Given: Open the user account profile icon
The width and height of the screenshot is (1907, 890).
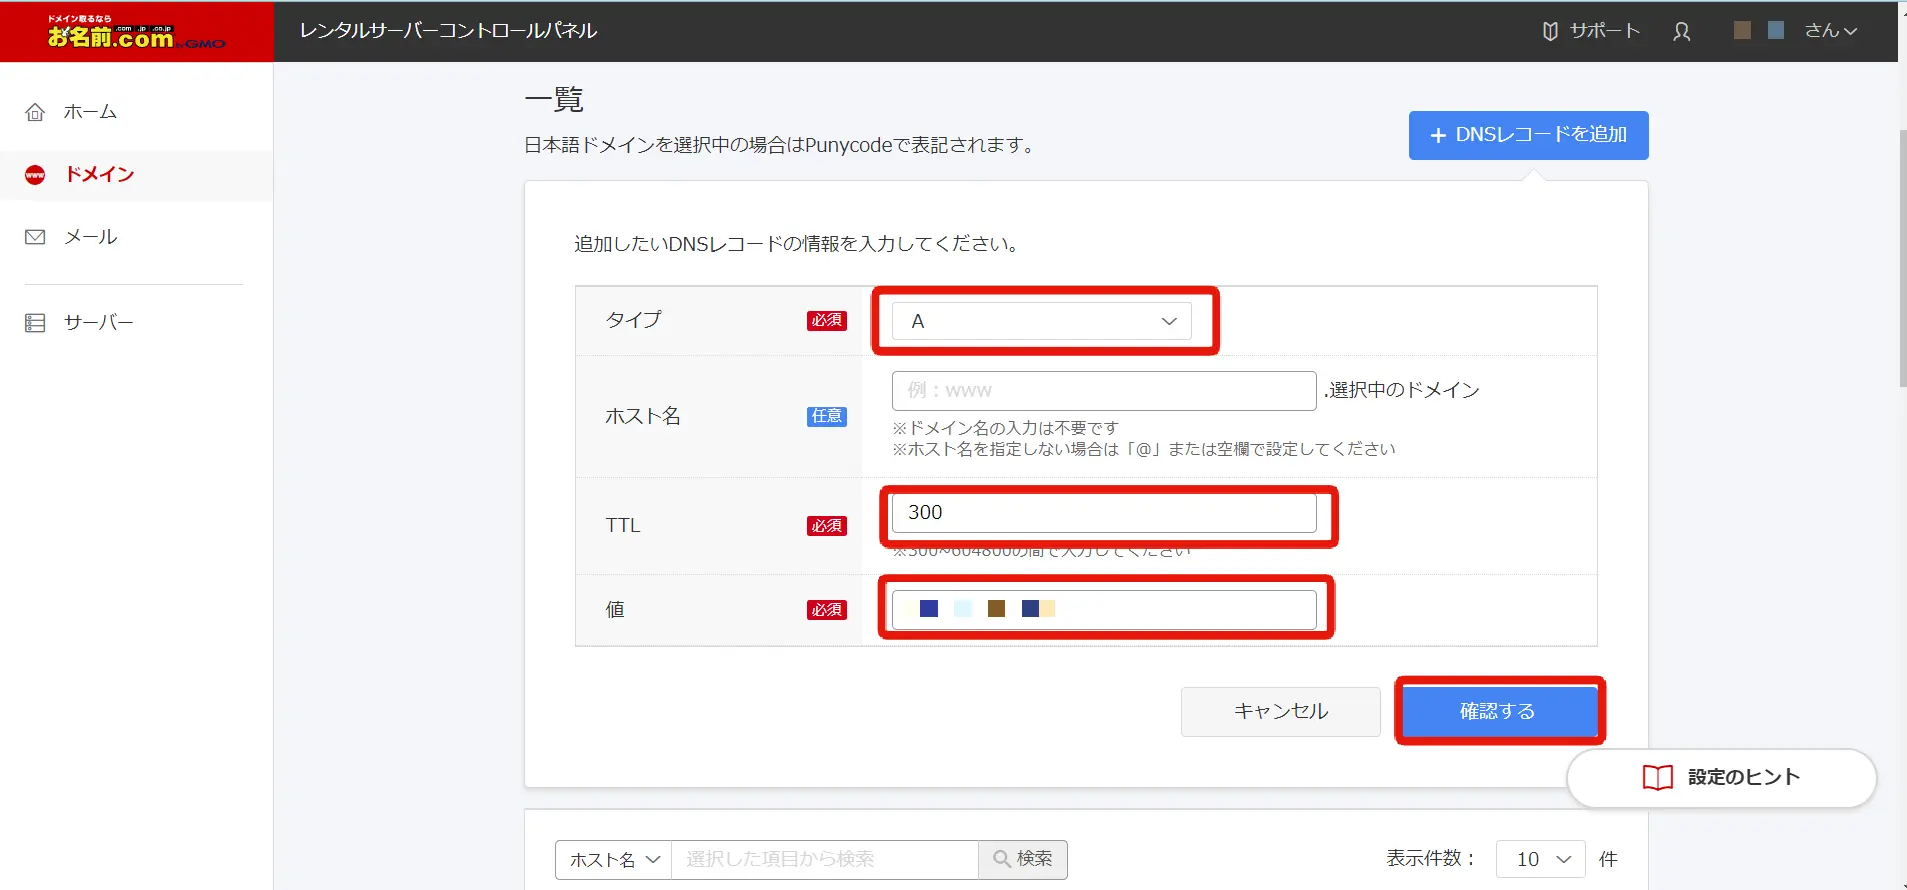Looking at the screenshot, I should click(1682, 31).
